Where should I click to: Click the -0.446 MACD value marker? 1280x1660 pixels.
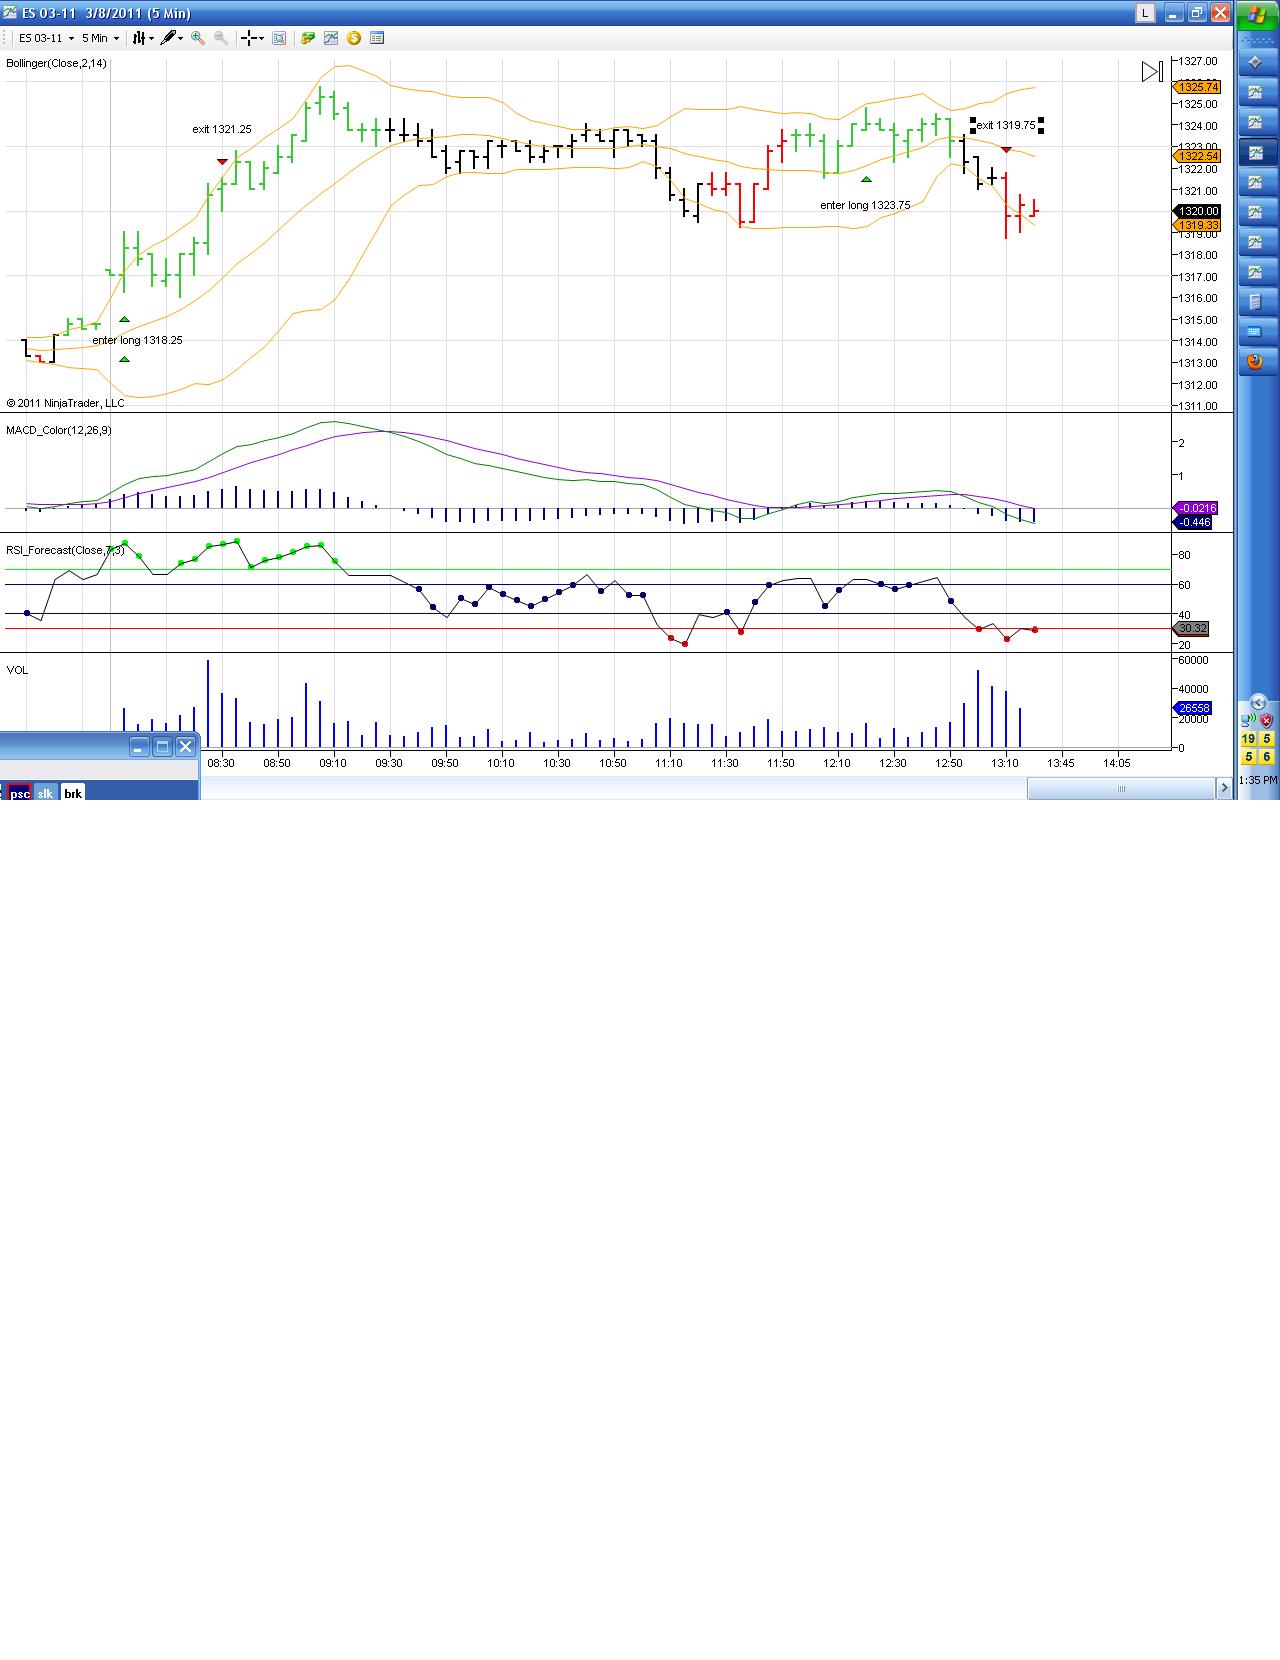(x=1193, y=522)
